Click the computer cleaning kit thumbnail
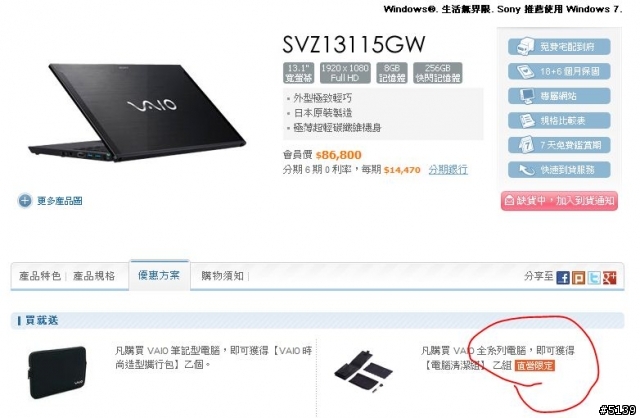Image resolution: width=640 pixels, height=418 pixels. (363, 369)
